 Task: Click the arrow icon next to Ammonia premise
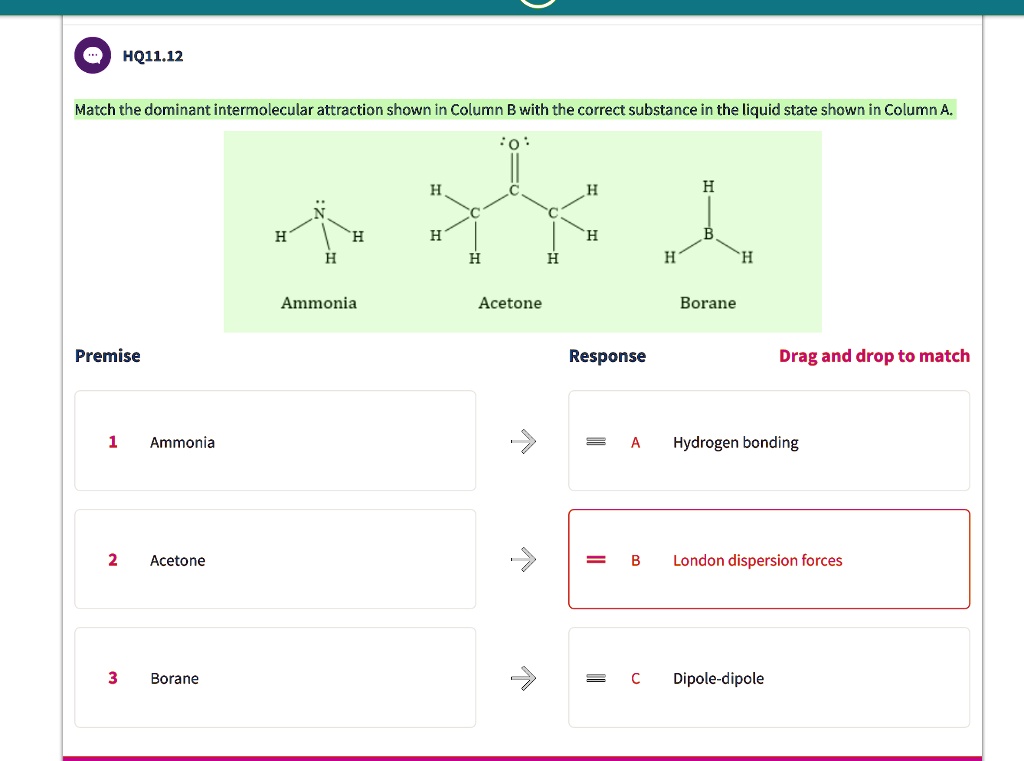524,441
